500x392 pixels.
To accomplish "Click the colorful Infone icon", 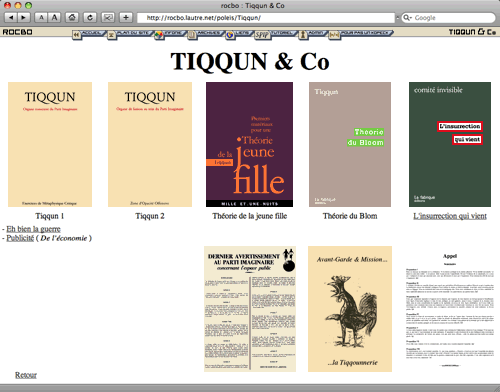I will point(159,35).
